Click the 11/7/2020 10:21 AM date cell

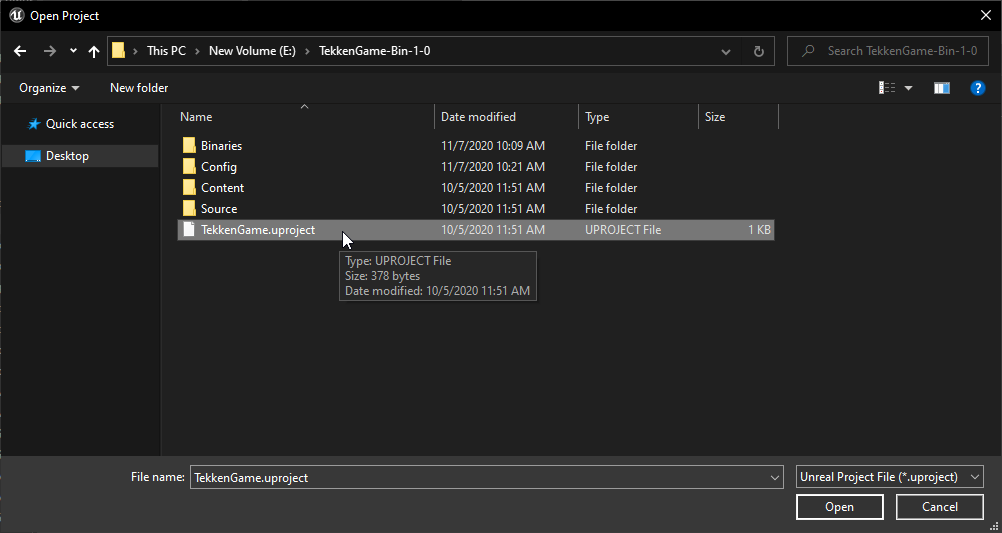(x=493, y=167)
